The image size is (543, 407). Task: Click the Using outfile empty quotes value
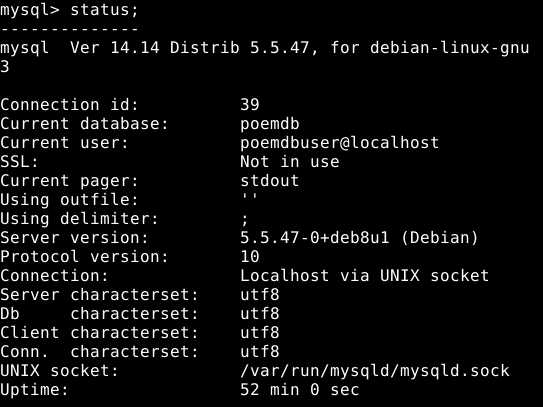click(249, 197)
